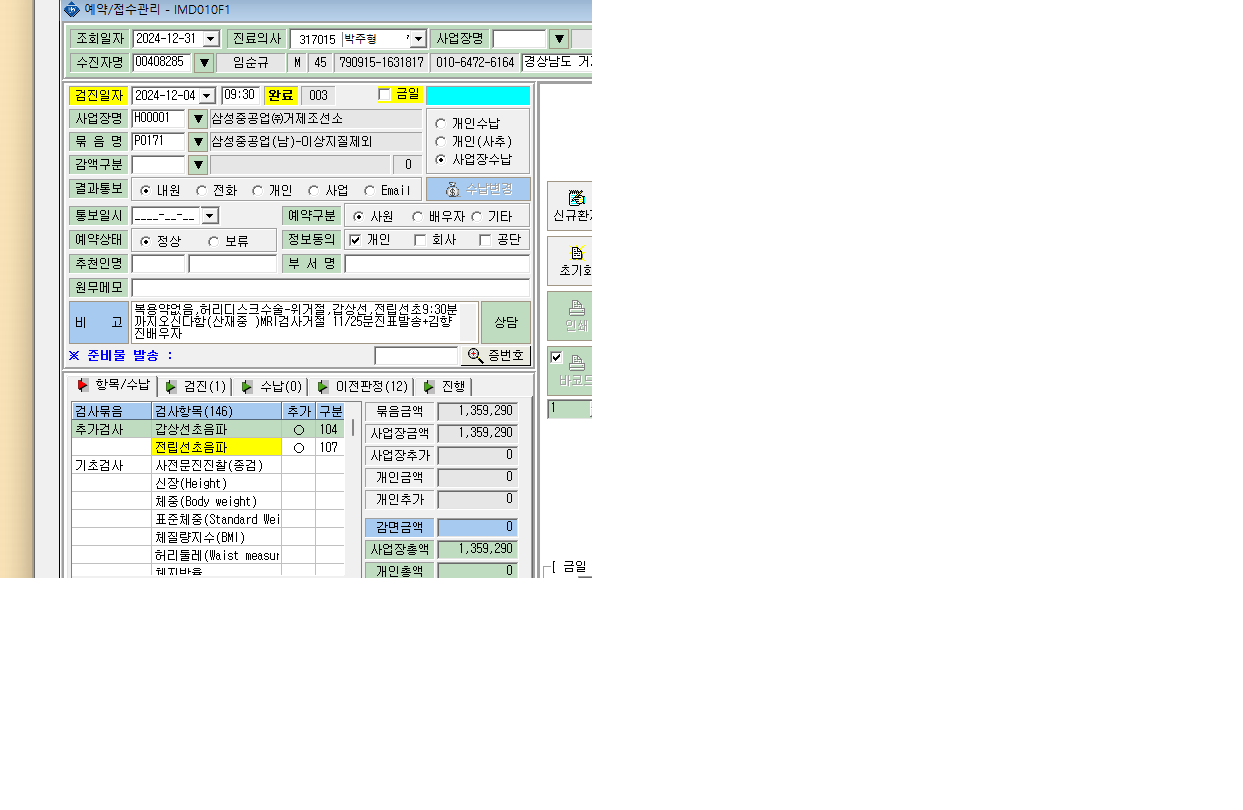Image resolution: width=1243 pixels, height=810 pixels.
Task: Select the Email result notification option
Action: pos(370,190)
